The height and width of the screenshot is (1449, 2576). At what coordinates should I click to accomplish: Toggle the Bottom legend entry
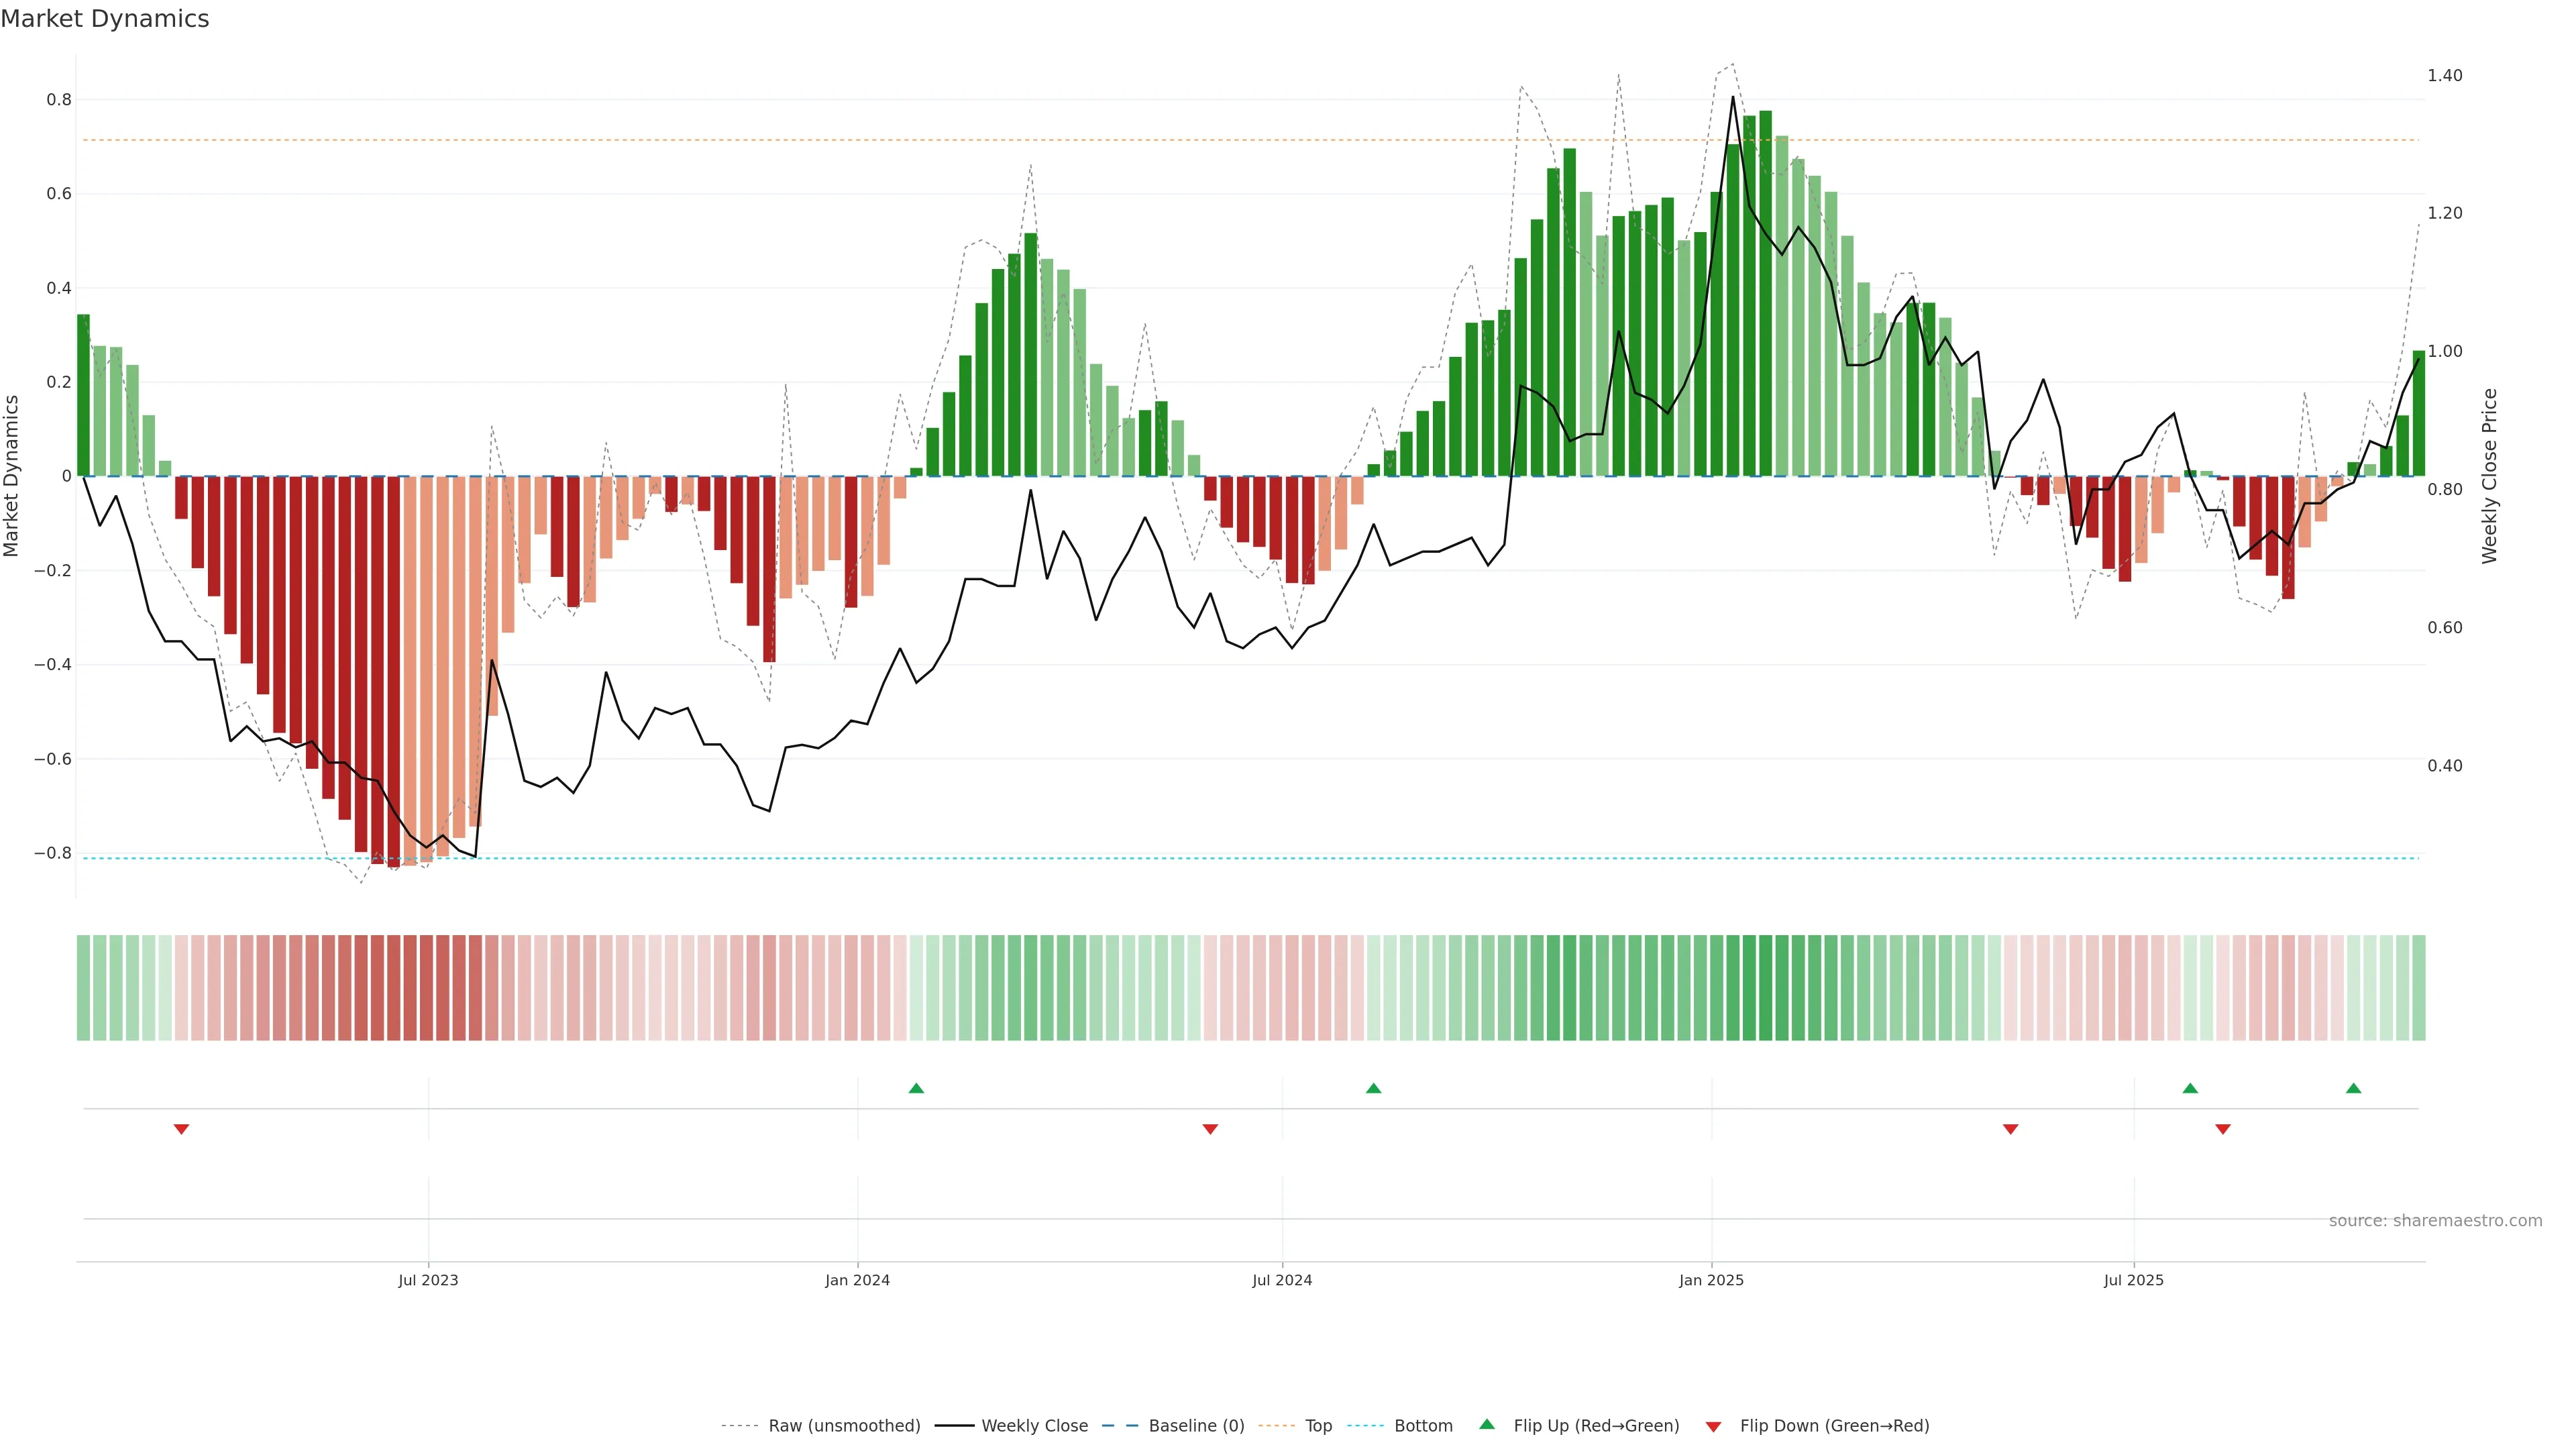coord(1423,1426)
